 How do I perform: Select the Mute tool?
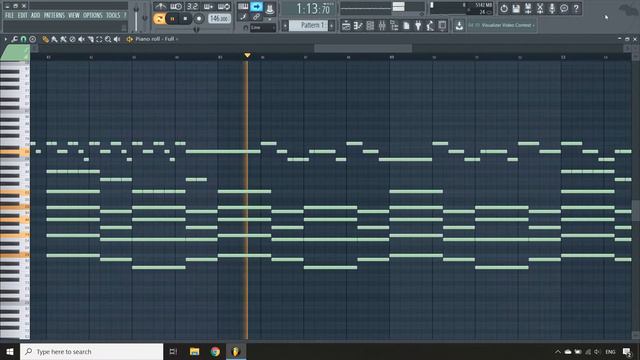pos(81,39)
